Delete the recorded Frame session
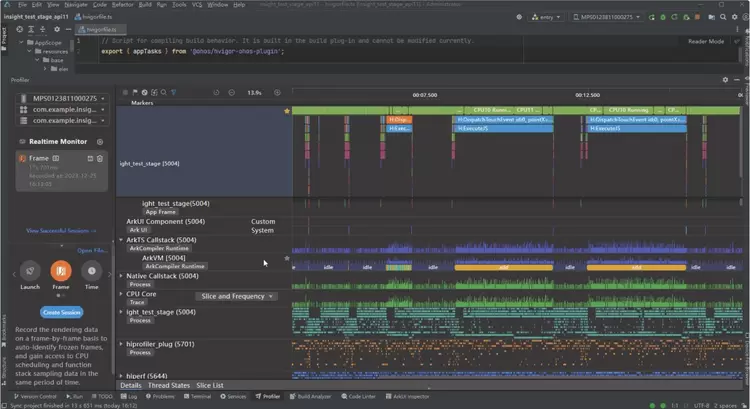This screenshot has width=750, height=409. 100,159
